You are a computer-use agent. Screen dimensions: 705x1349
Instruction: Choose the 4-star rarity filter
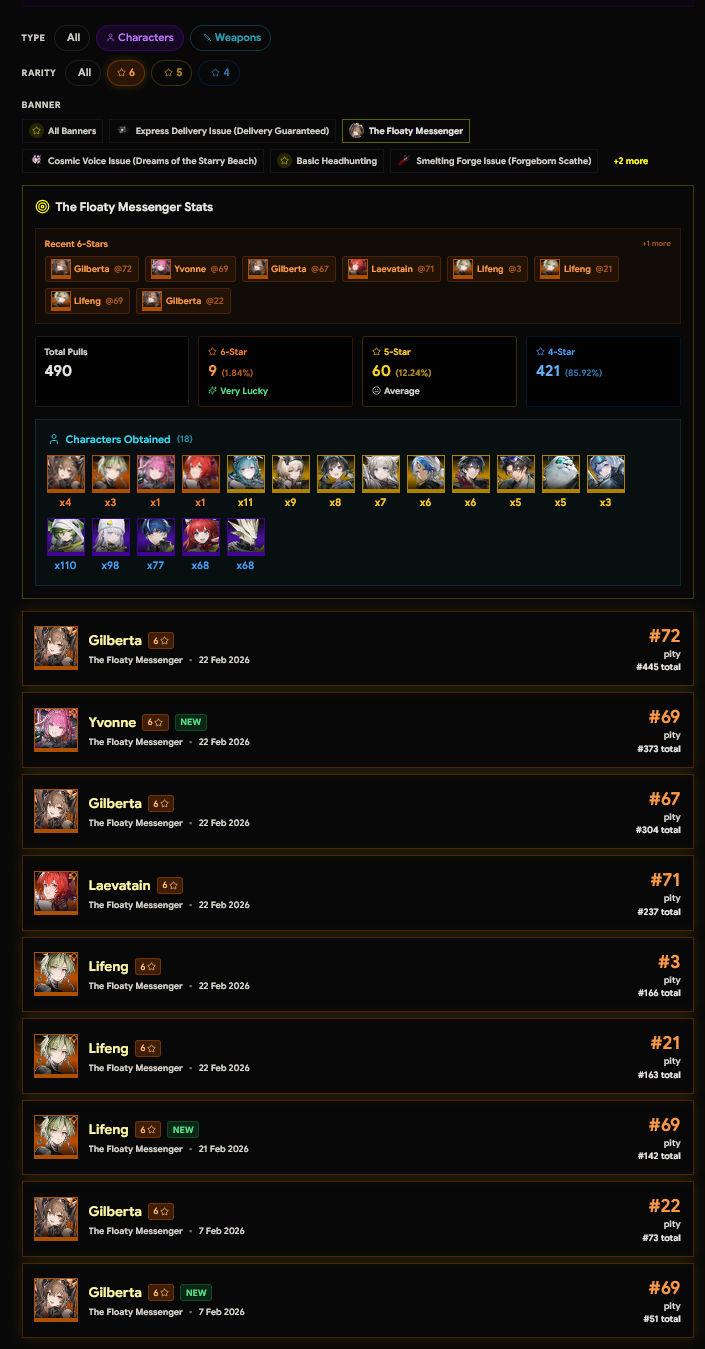pyautogui.click(x=219, y=73)
